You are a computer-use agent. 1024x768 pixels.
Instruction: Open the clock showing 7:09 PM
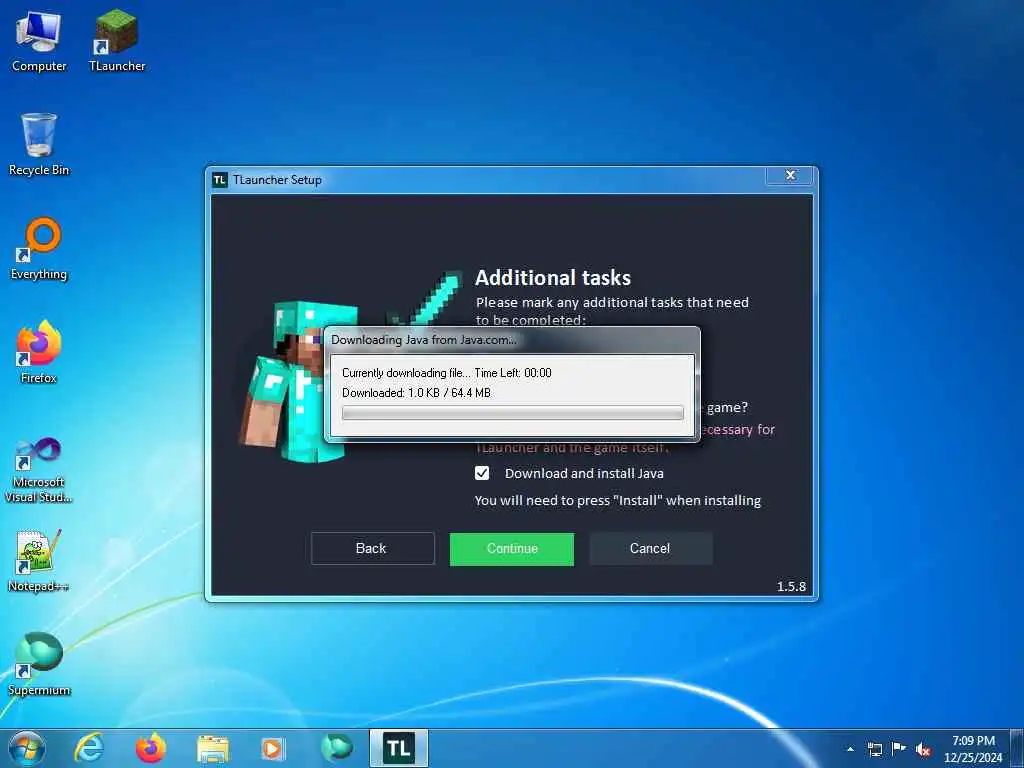click(973, 749)
